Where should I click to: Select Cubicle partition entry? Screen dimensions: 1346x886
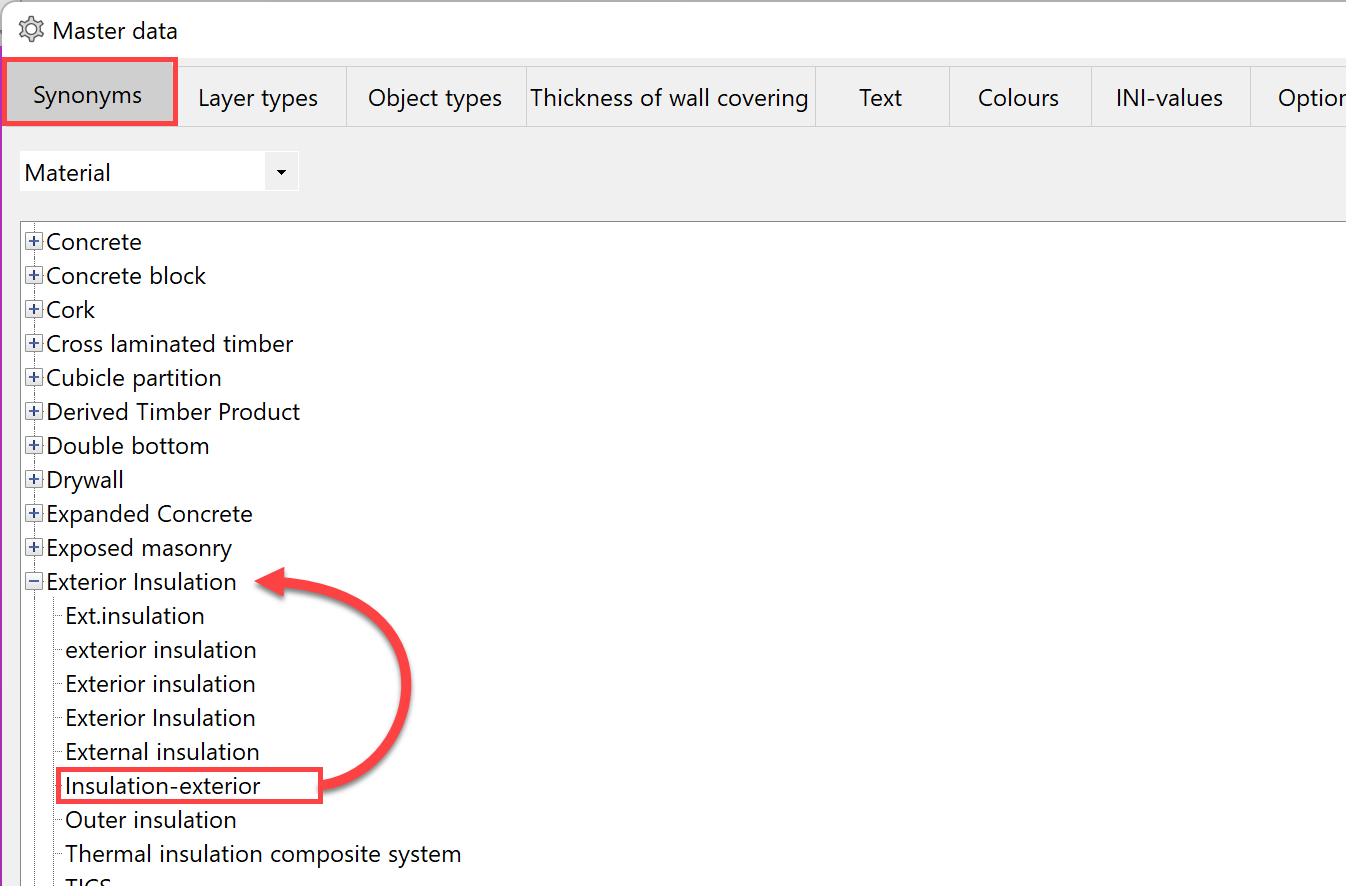click(134, 378)
